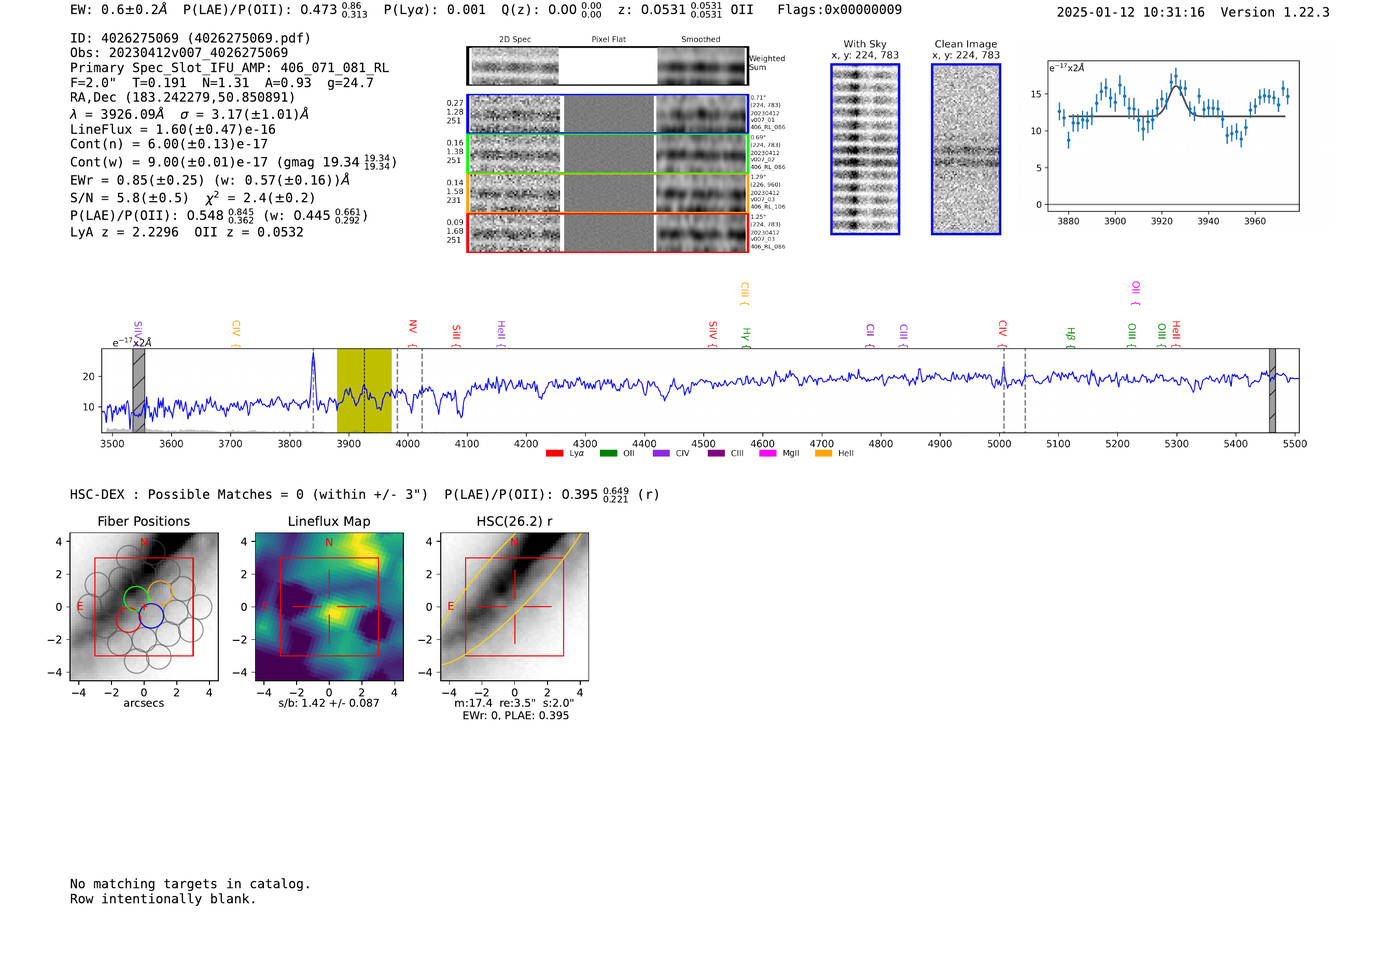Open the Fiber Positions panel
Viewport: 1400px width, 953px height.
pyautogui.click(x=144, y=607)
